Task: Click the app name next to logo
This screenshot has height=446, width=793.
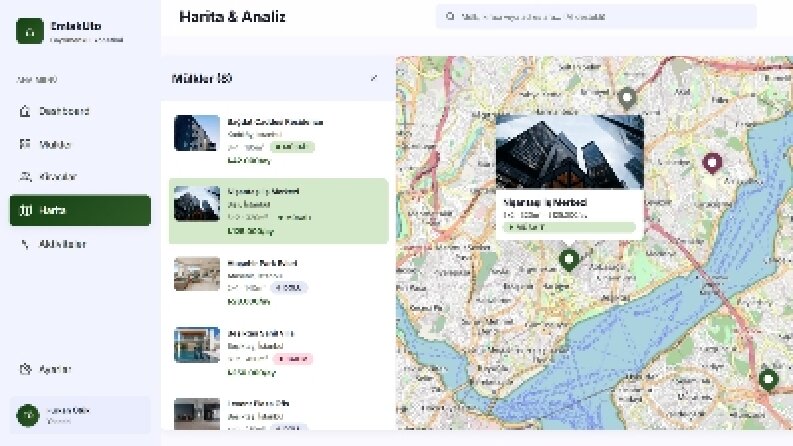Action: point(76,26)
